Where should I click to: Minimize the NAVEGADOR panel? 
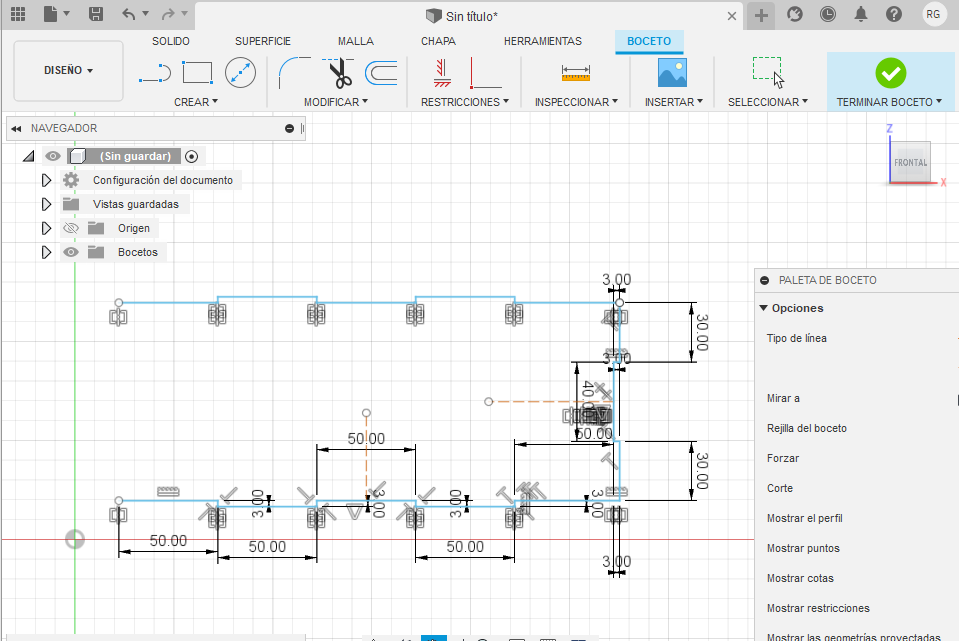[x=289, y=128]
